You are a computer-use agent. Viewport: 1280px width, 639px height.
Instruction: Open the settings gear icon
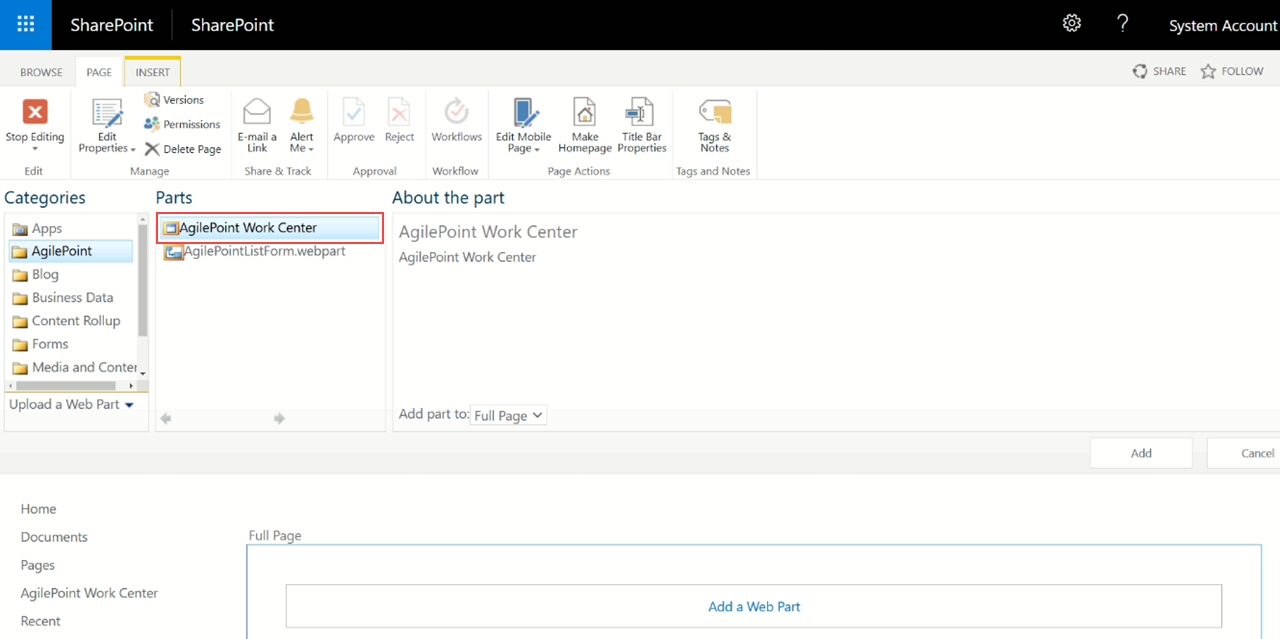tap(1072, 23)
